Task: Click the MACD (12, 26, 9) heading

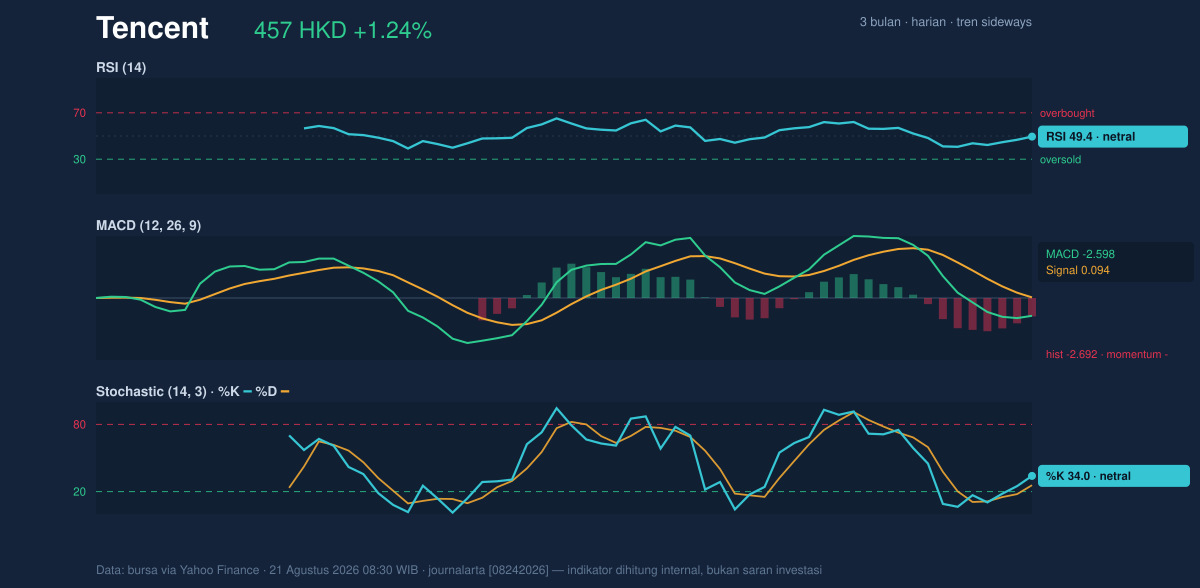Action: 148,226
